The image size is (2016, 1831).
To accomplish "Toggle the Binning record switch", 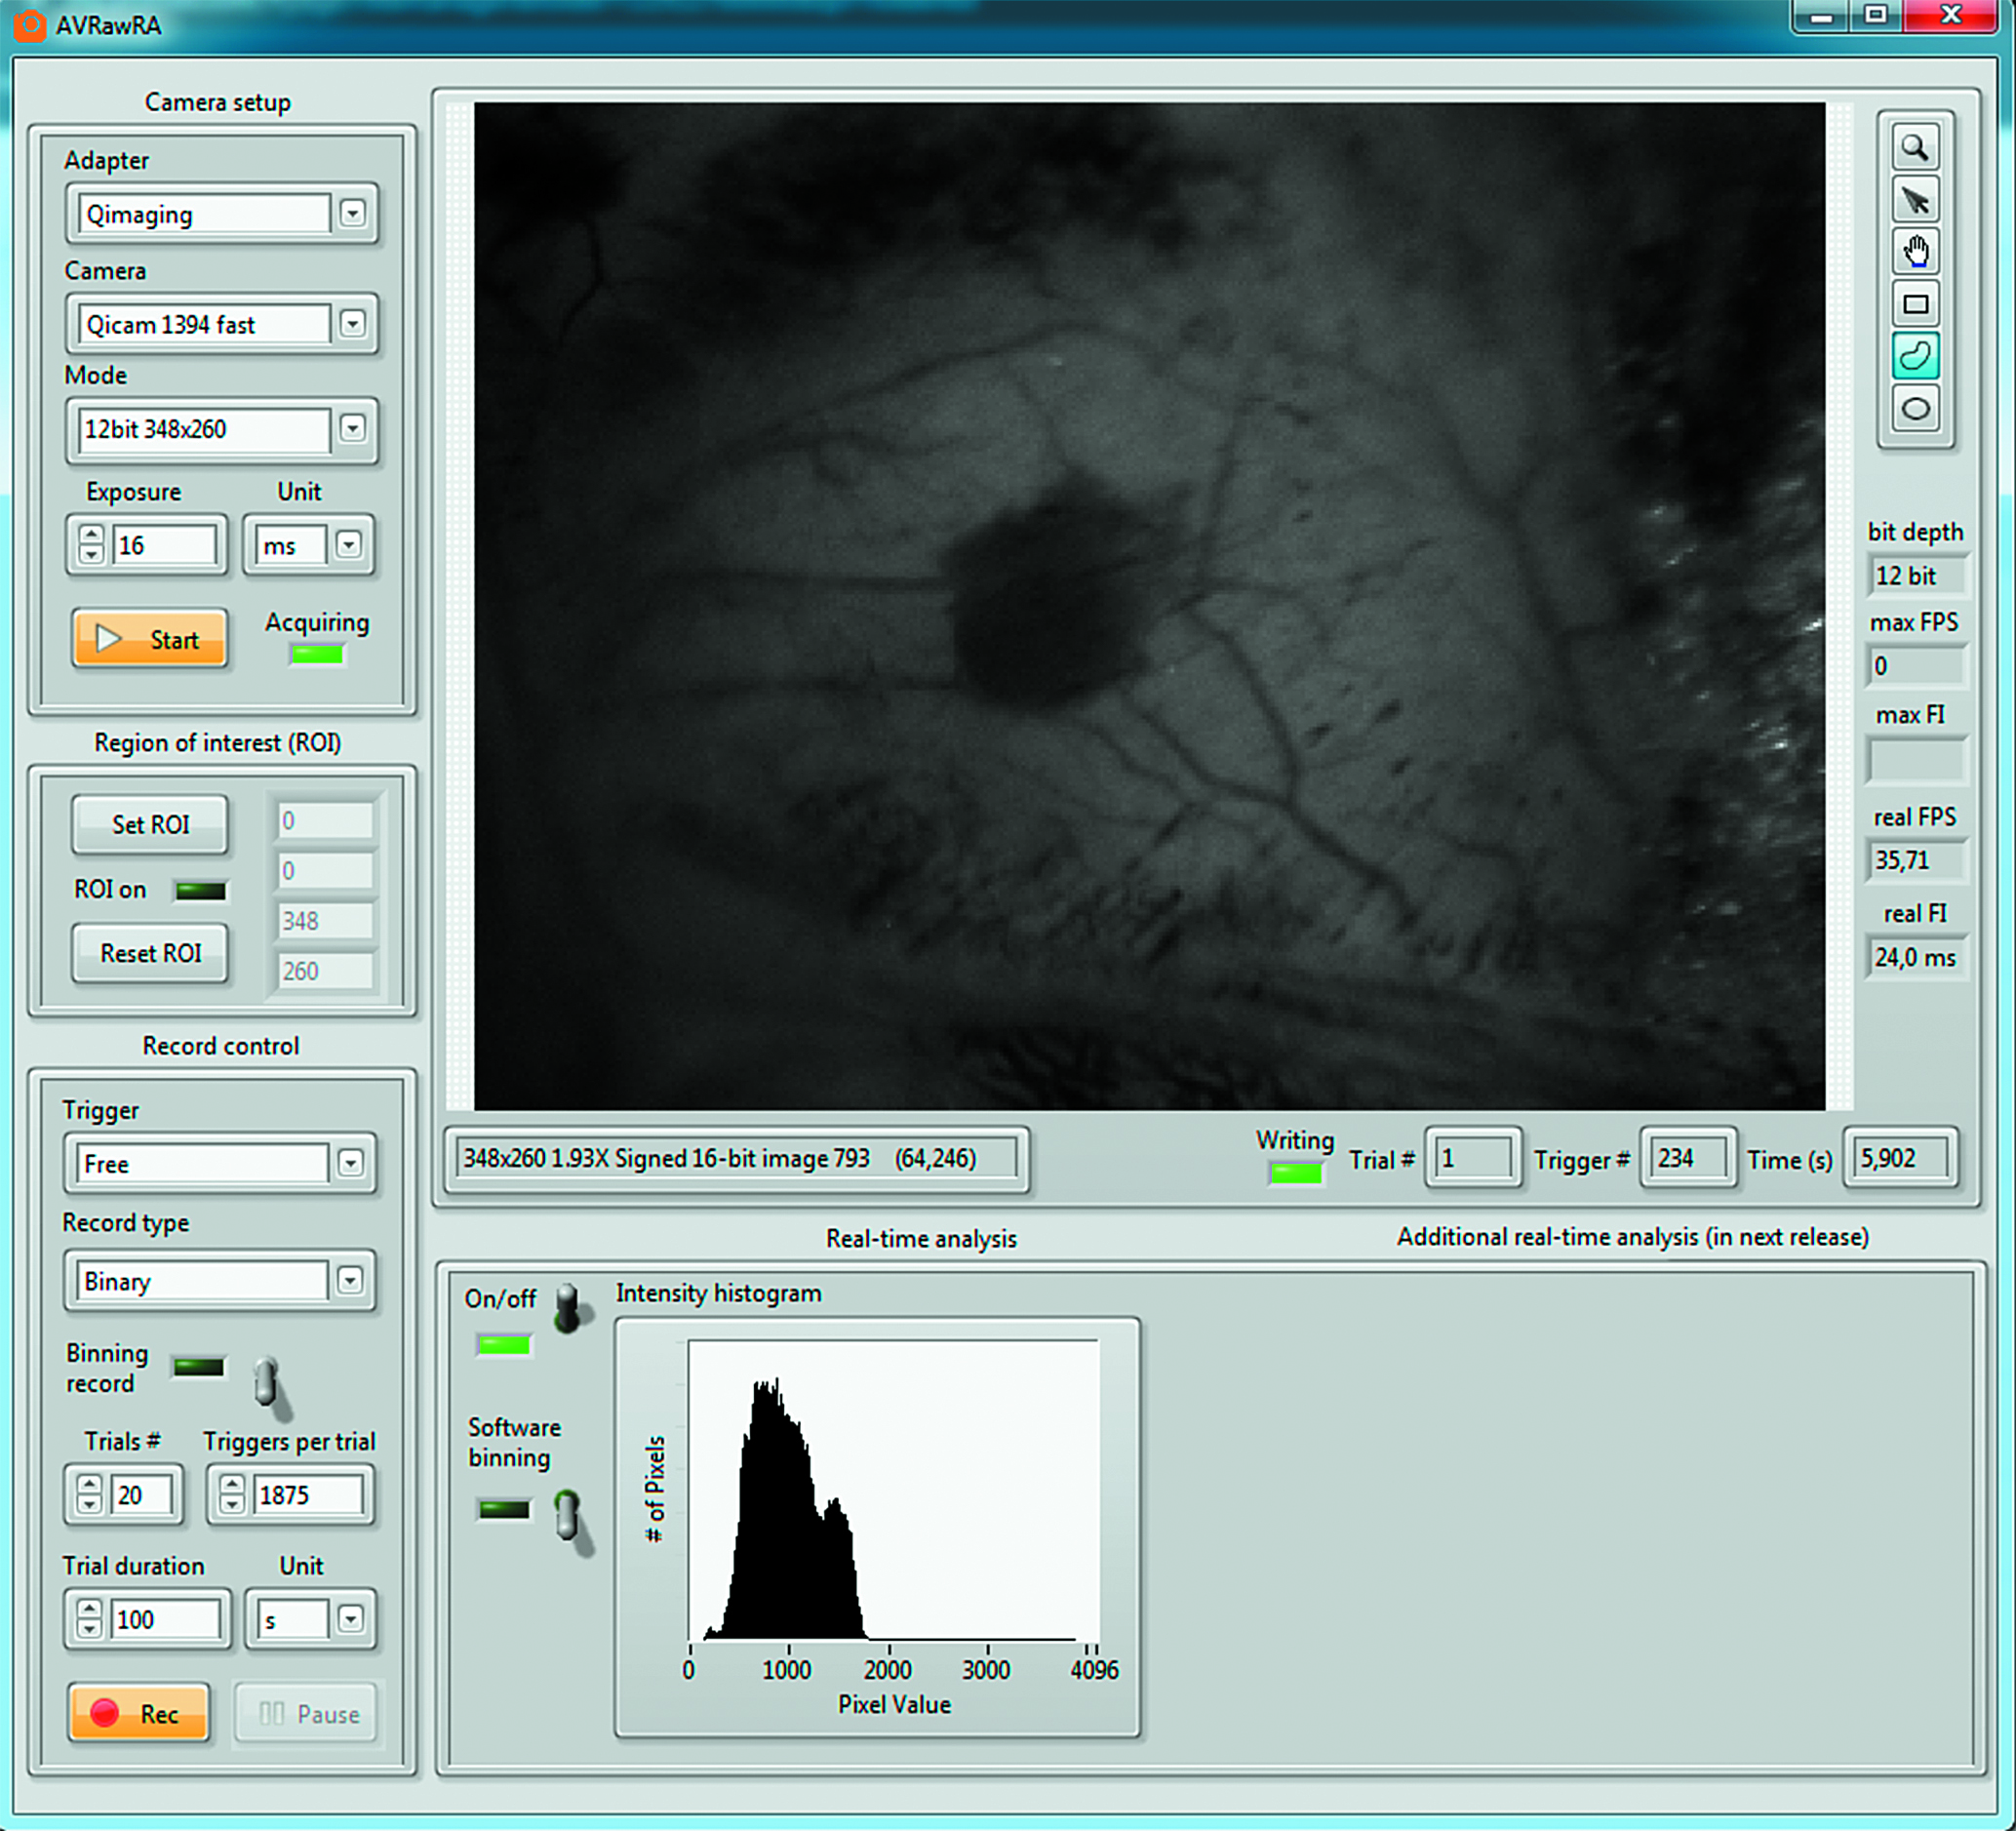I will tap(267, 1383).
